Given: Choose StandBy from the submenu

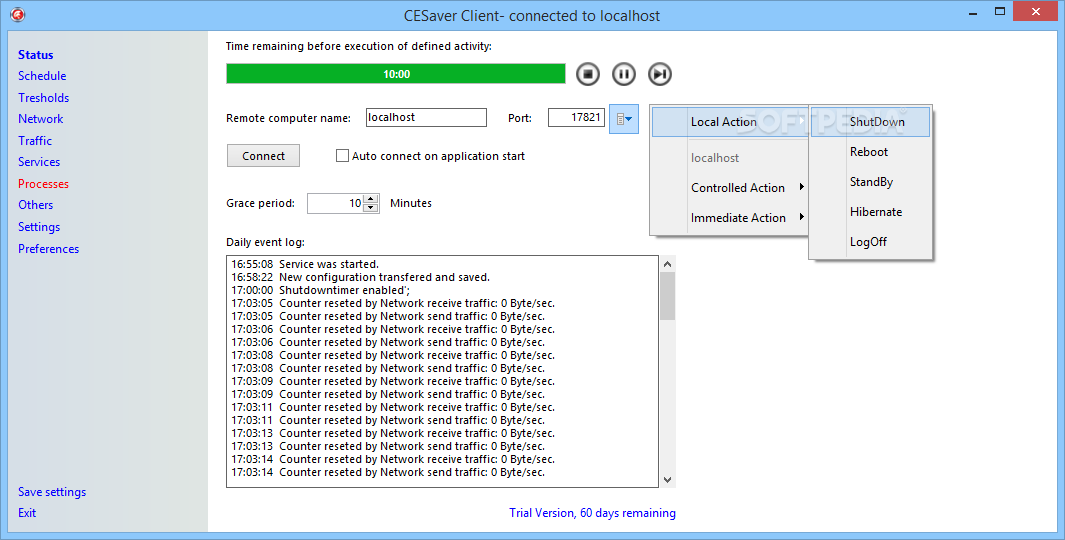Looking at the screenshot, I should pyautogui.click(x=870, y=181).
